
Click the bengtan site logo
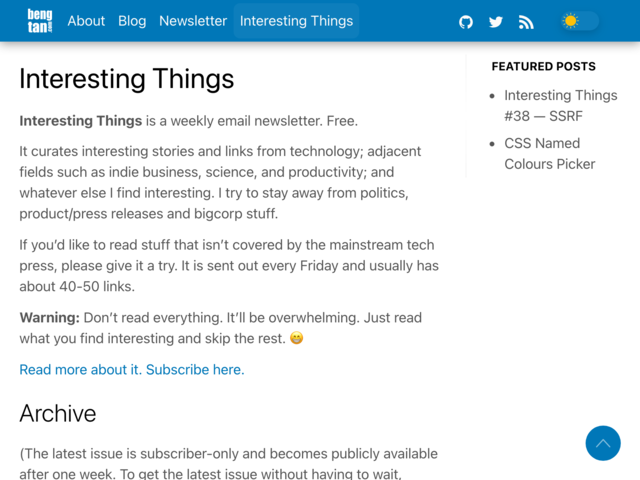pyautogui.click(x=40, y=21)
